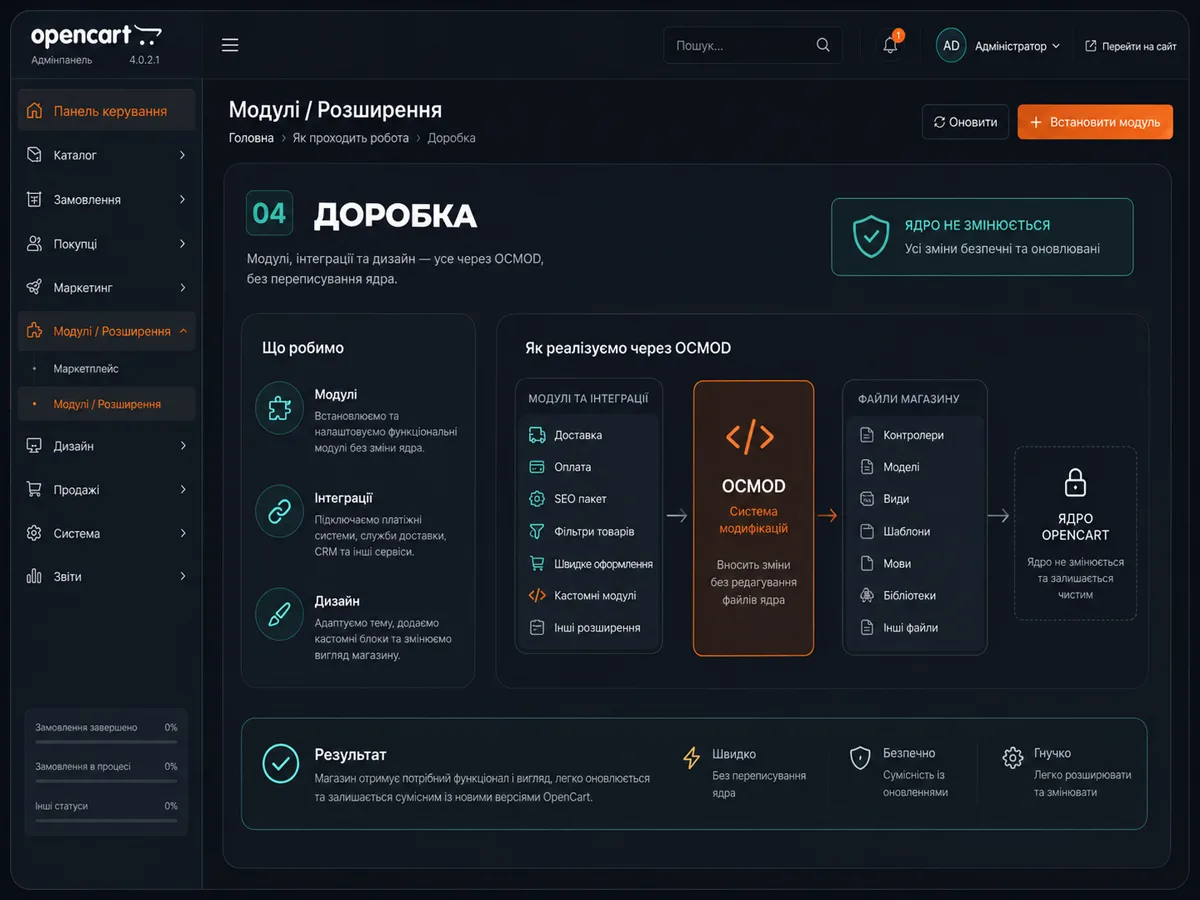The image size is (1200, 900).
Task: Open Як проходить робота breadcrumb link
Action: [350, 138]
